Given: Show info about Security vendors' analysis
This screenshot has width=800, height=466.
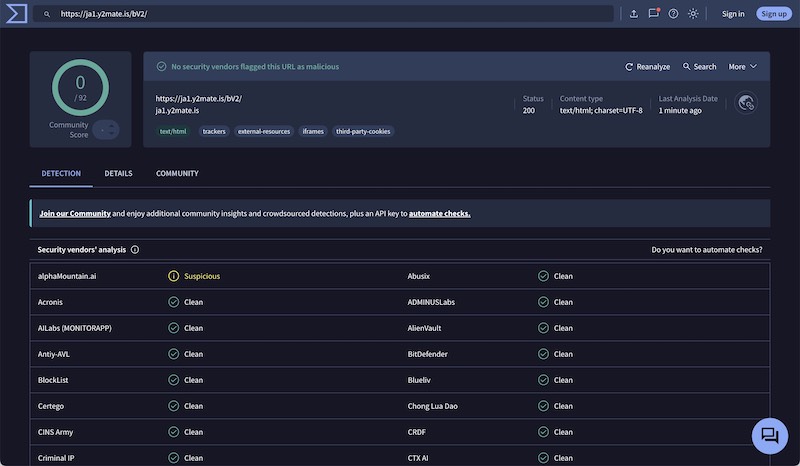Looking at the screenshot, I should (135, 250).
